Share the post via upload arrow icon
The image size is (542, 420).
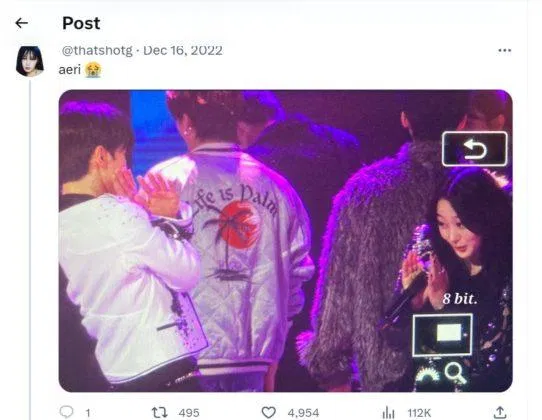point(500,412)
